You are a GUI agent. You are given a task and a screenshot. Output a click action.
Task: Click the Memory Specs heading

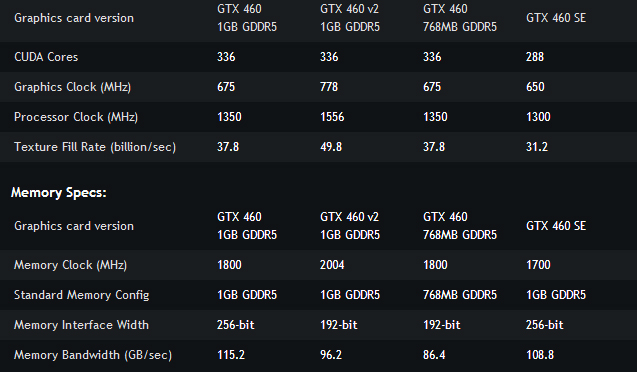pos(58,192)
